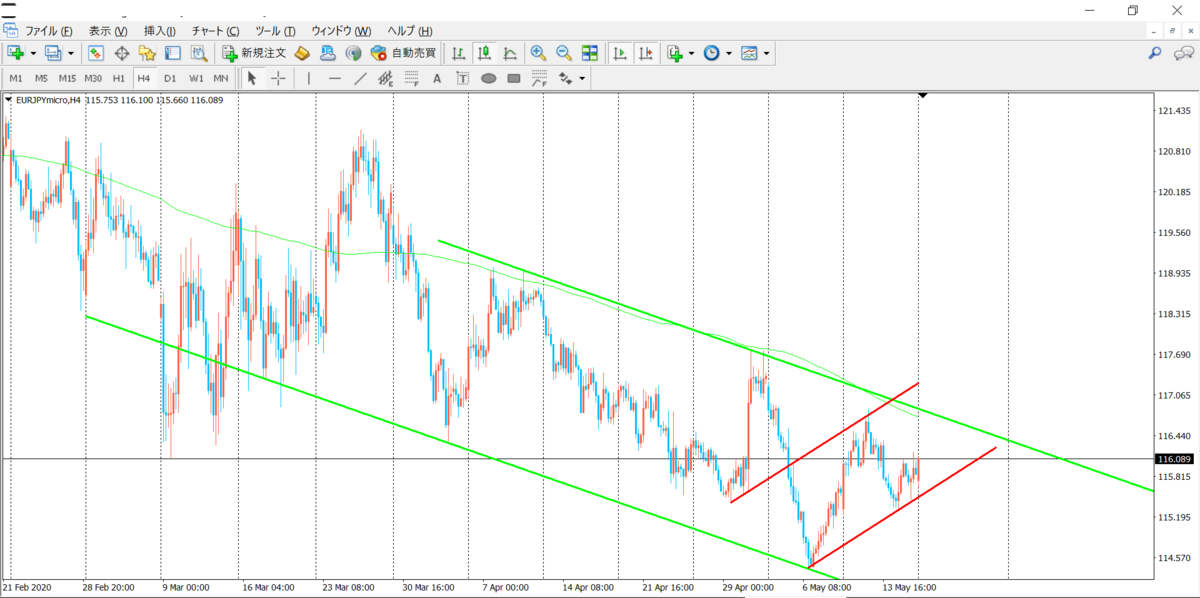Open the templates dropdown arrow
The image size is (1200, 598).
click(x=766, y=53)
